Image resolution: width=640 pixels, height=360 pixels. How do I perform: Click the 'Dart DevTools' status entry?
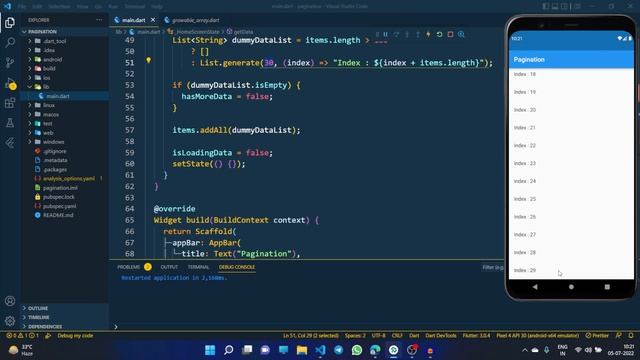click(441, 336)
